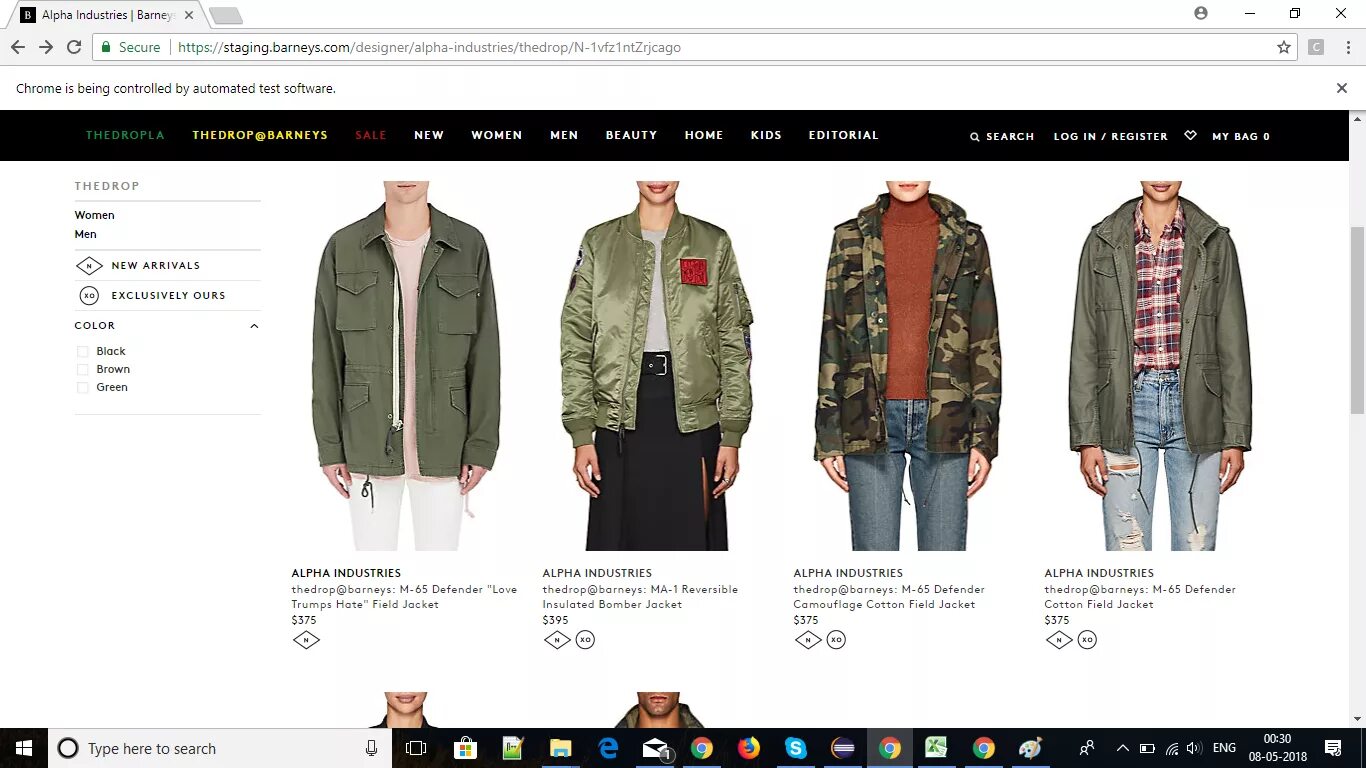Open the camouflage field jacket product image
The width and height of the screenshot is (1366, 768).
tap(908, 366)
